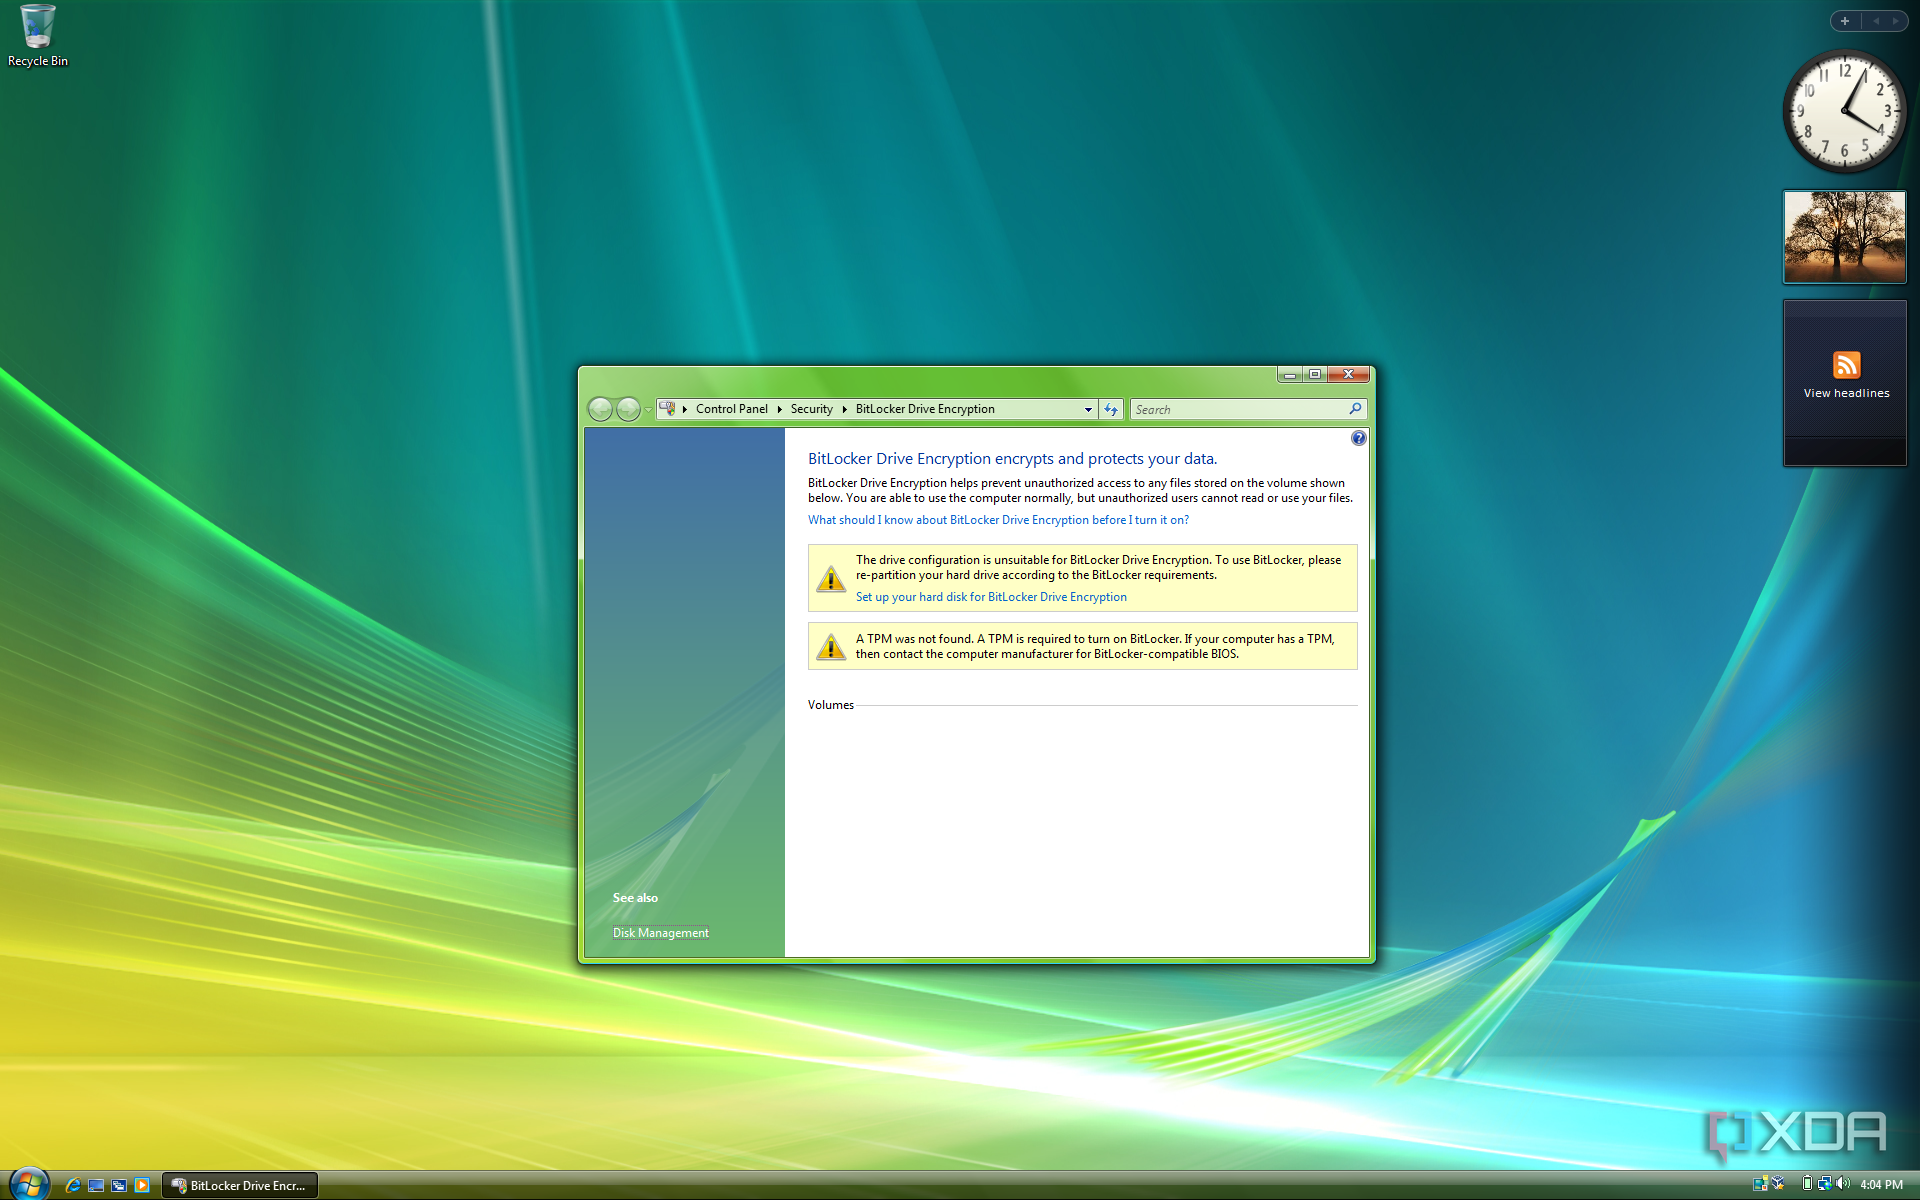Screen dimensions: 1920x1200
Task: Open the Start orb menu
Action: pyautogui.click(x=28, y=1184)
